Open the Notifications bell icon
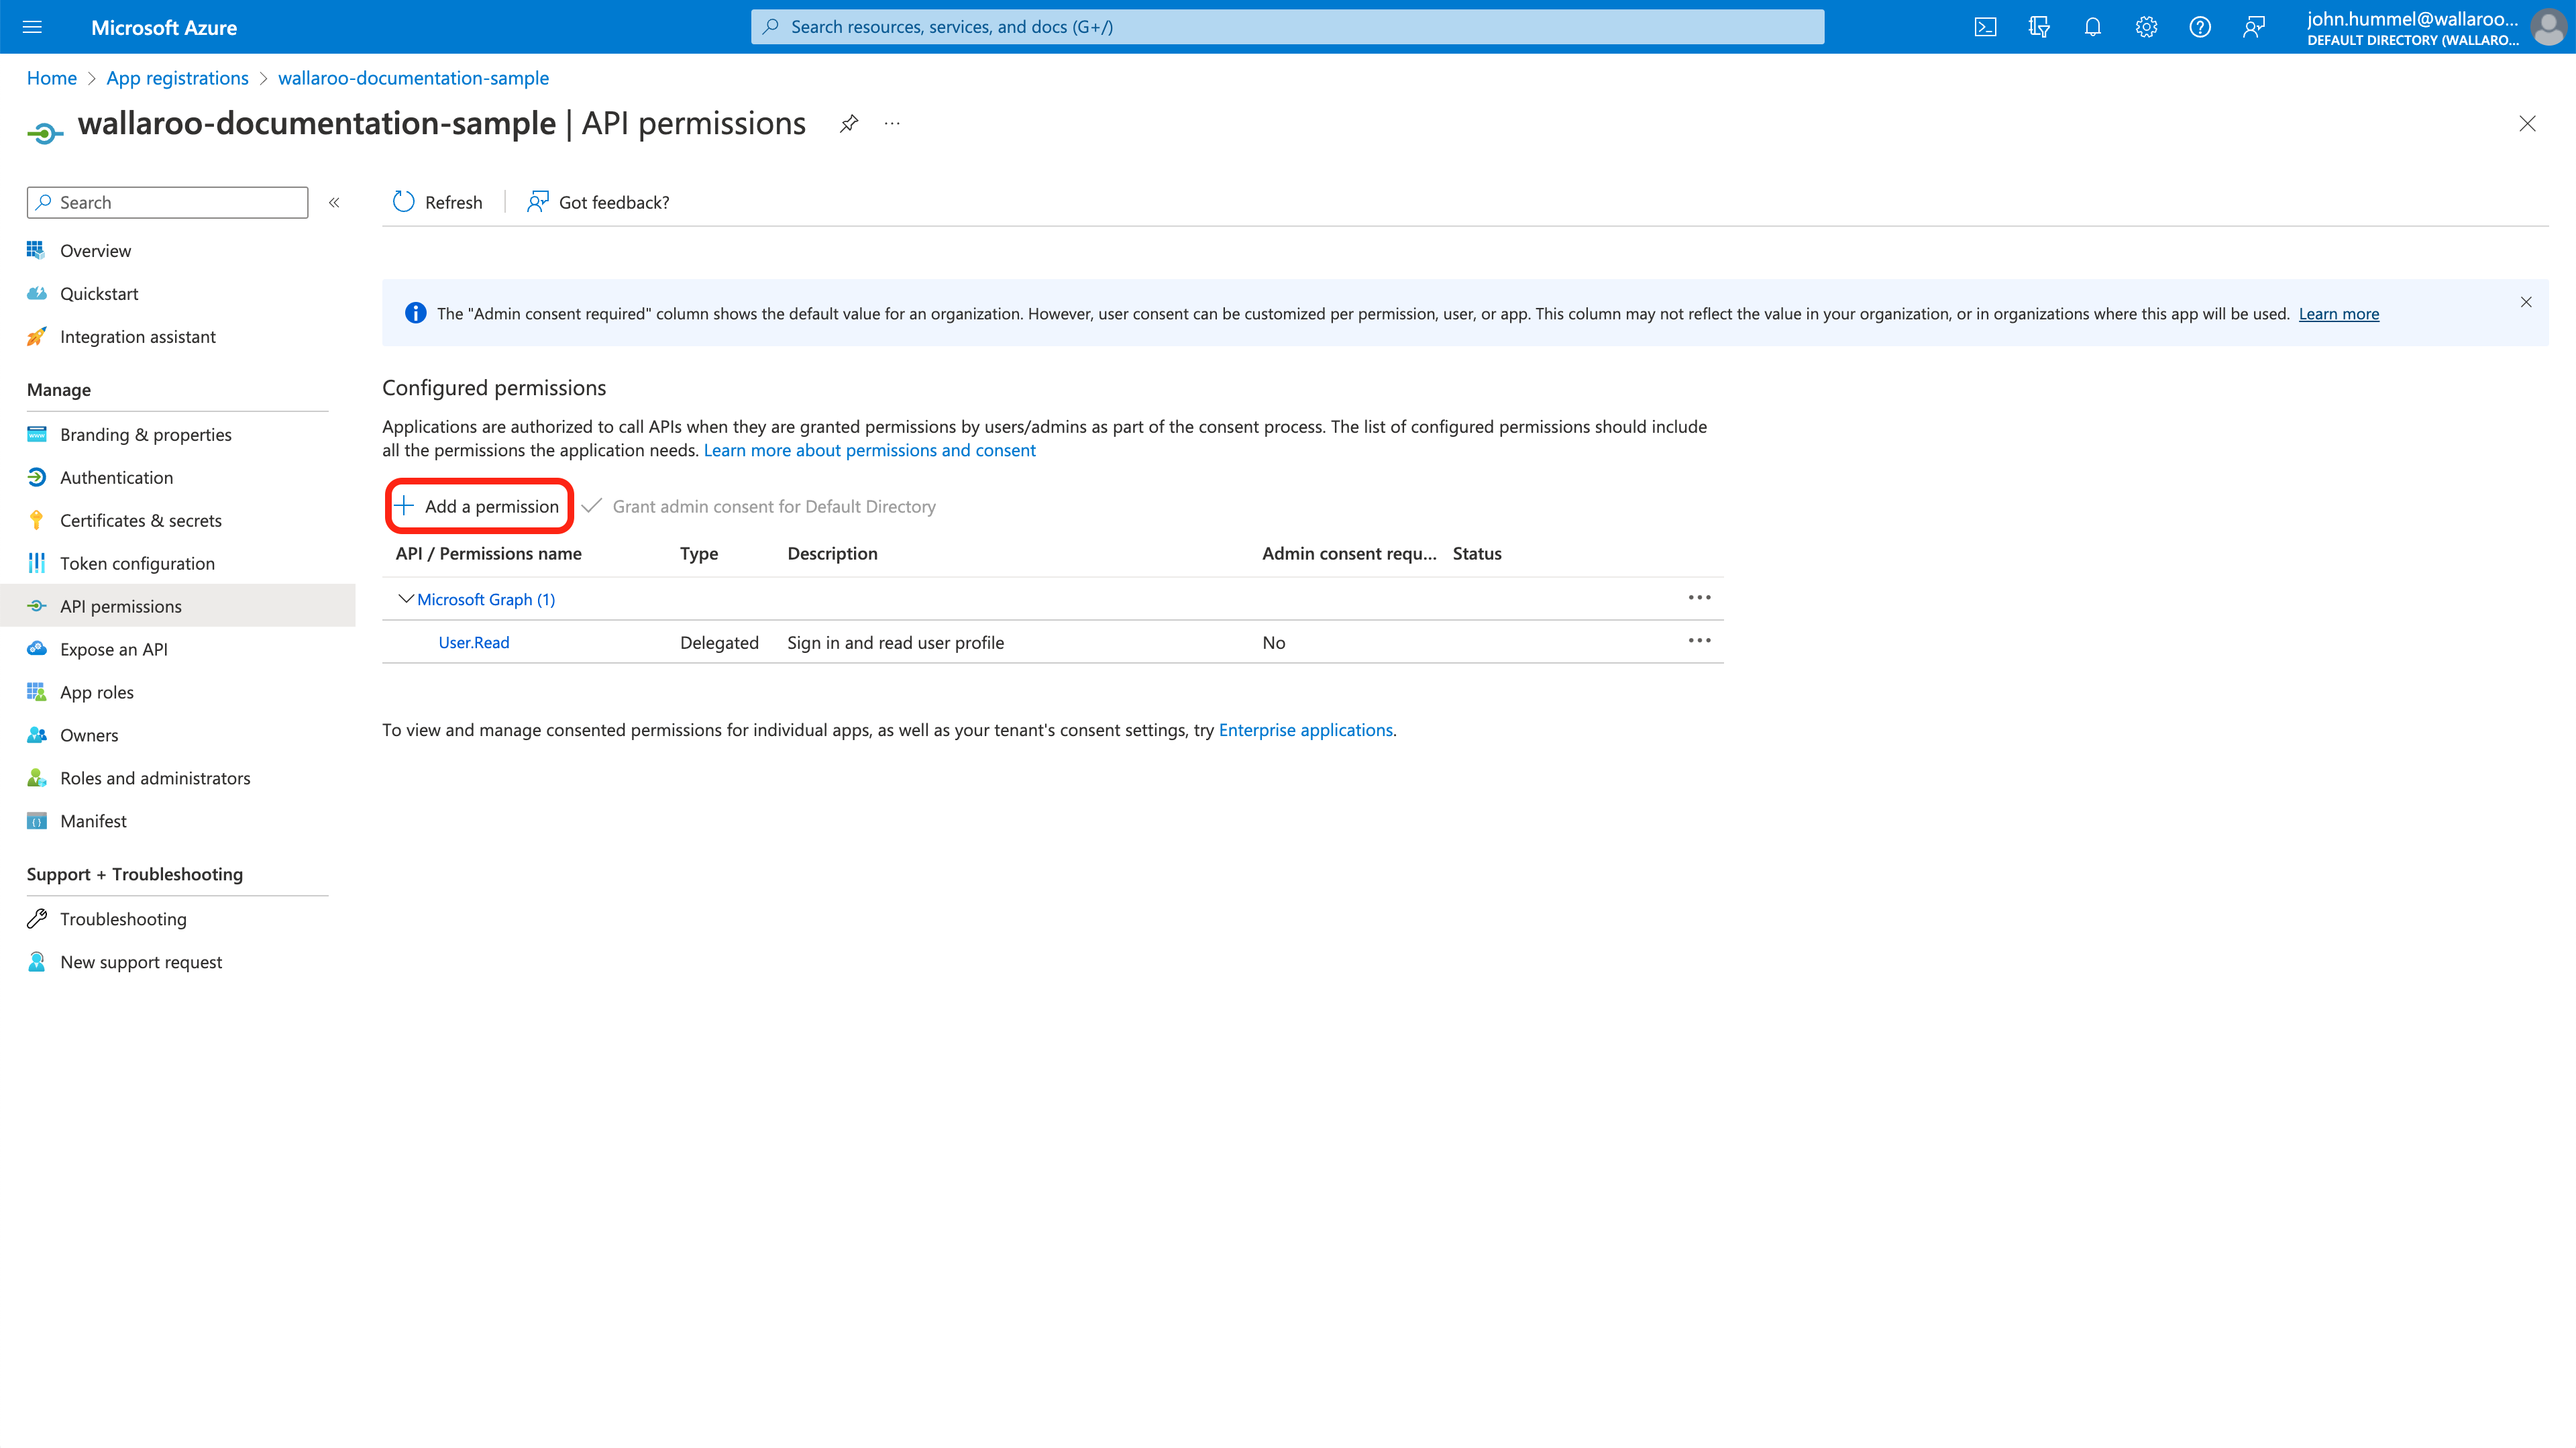 (x=2093, y=27)
